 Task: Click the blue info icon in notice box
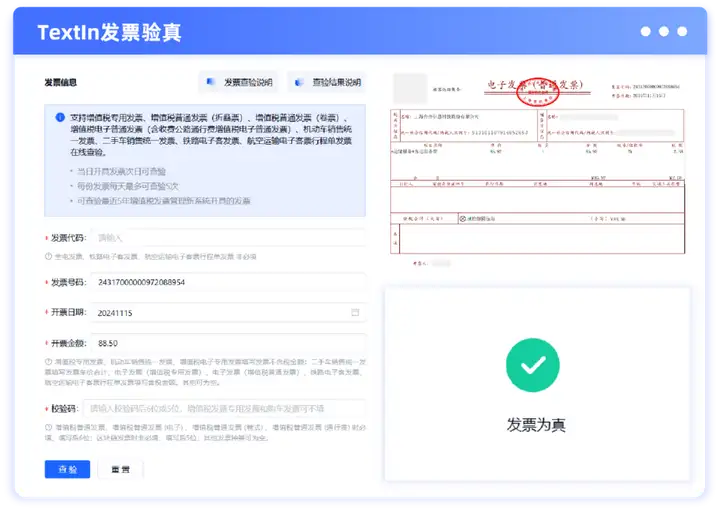60,118
